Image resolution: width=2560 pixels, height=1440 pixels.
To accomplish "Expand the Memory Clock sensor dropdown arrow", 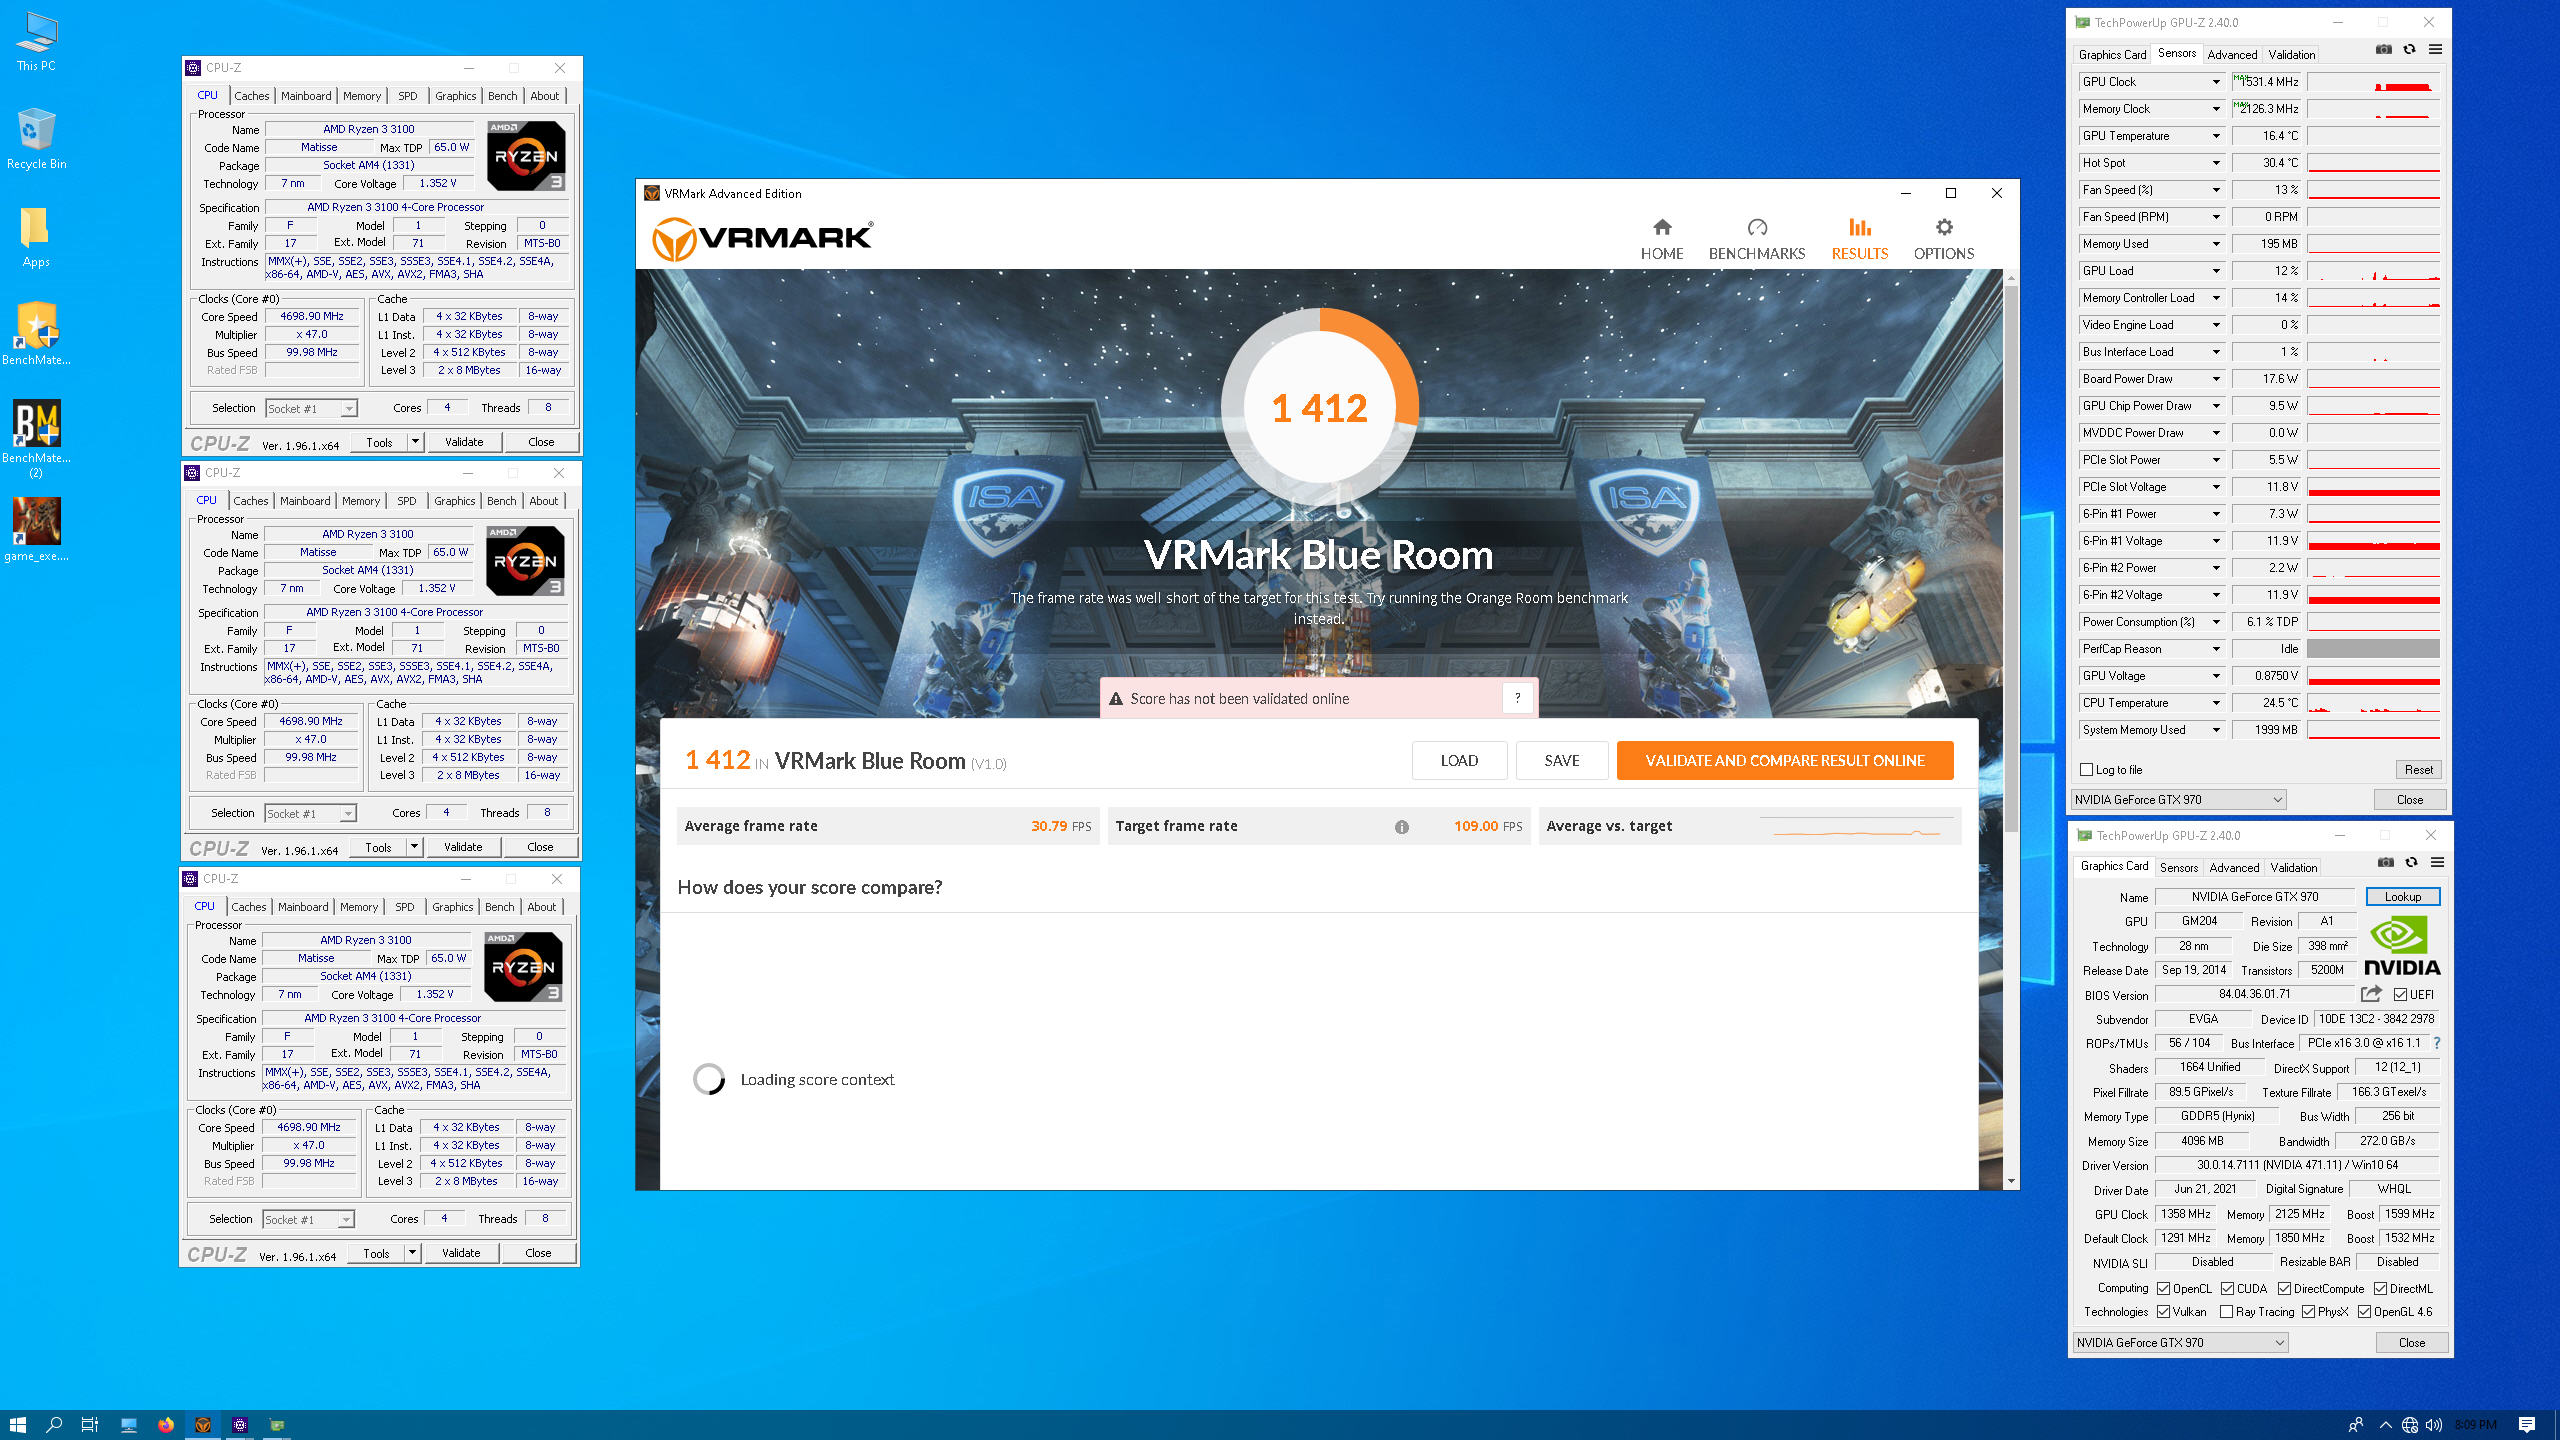I will click(x=2217, y=109).
